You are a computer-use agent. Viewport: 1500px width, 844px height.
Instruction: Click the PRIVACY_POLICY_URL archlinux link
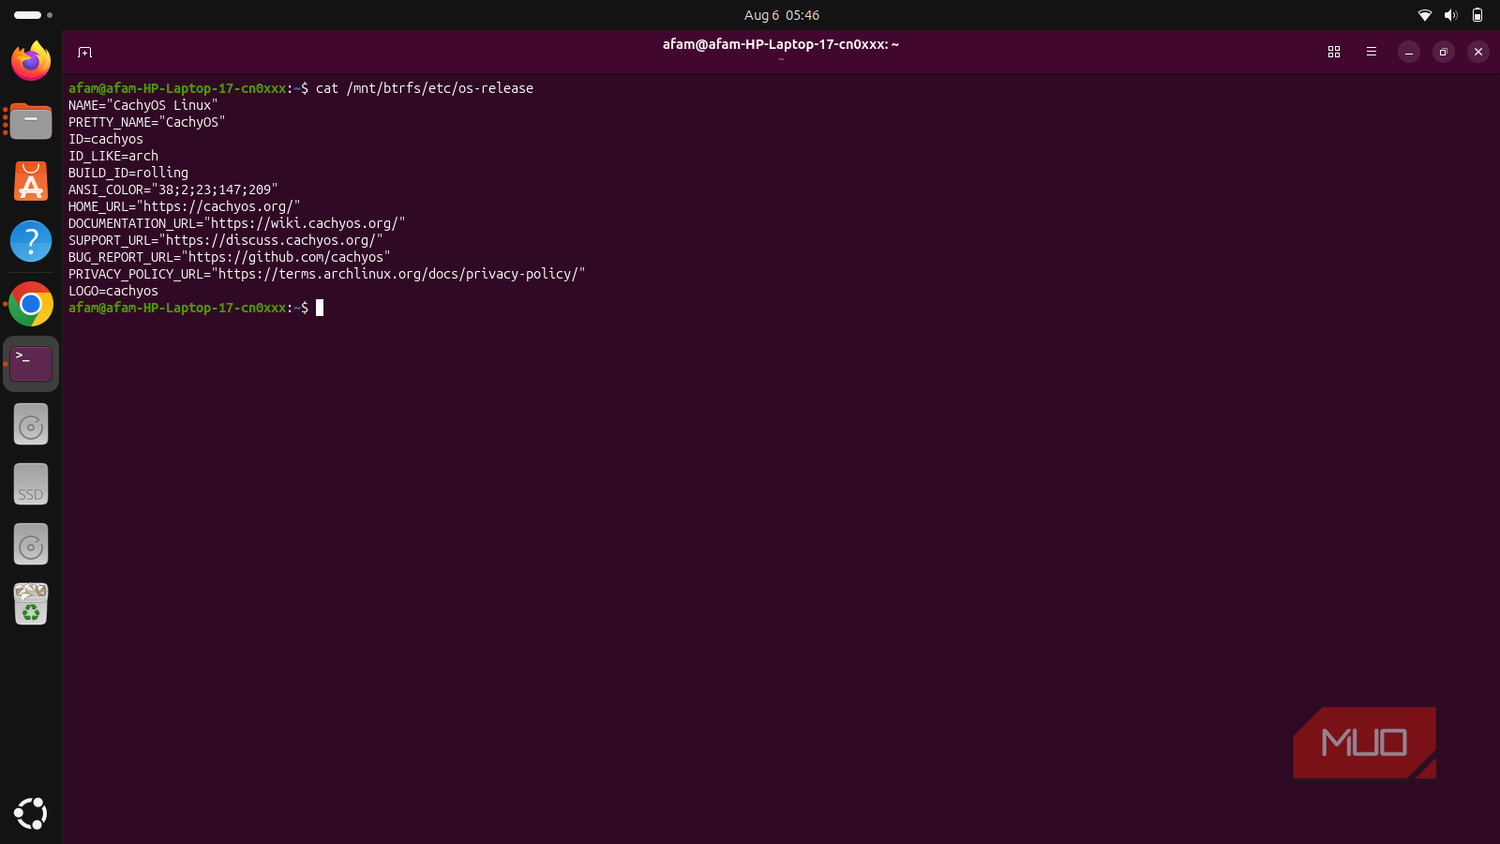coord(398,274)
